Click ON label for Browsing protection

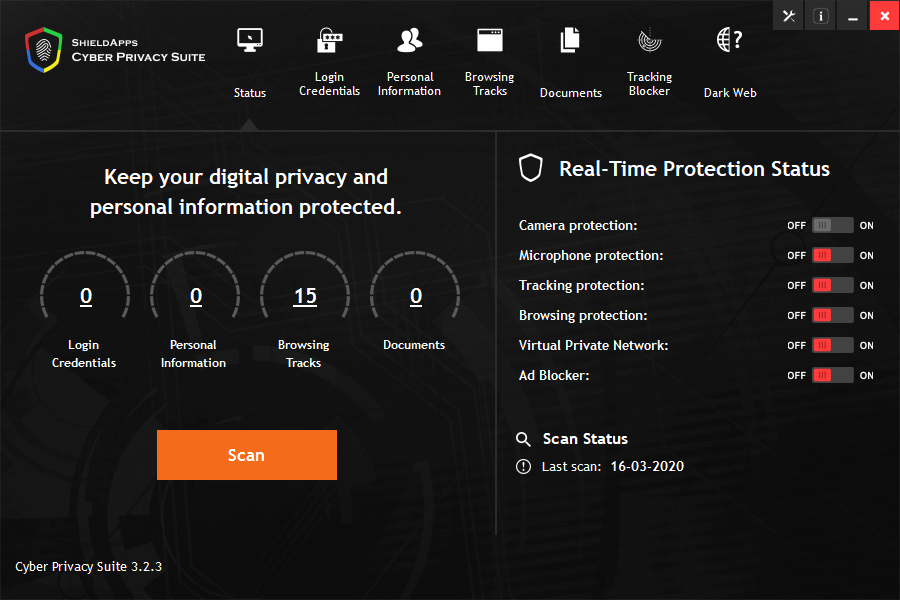coord(867,316)
